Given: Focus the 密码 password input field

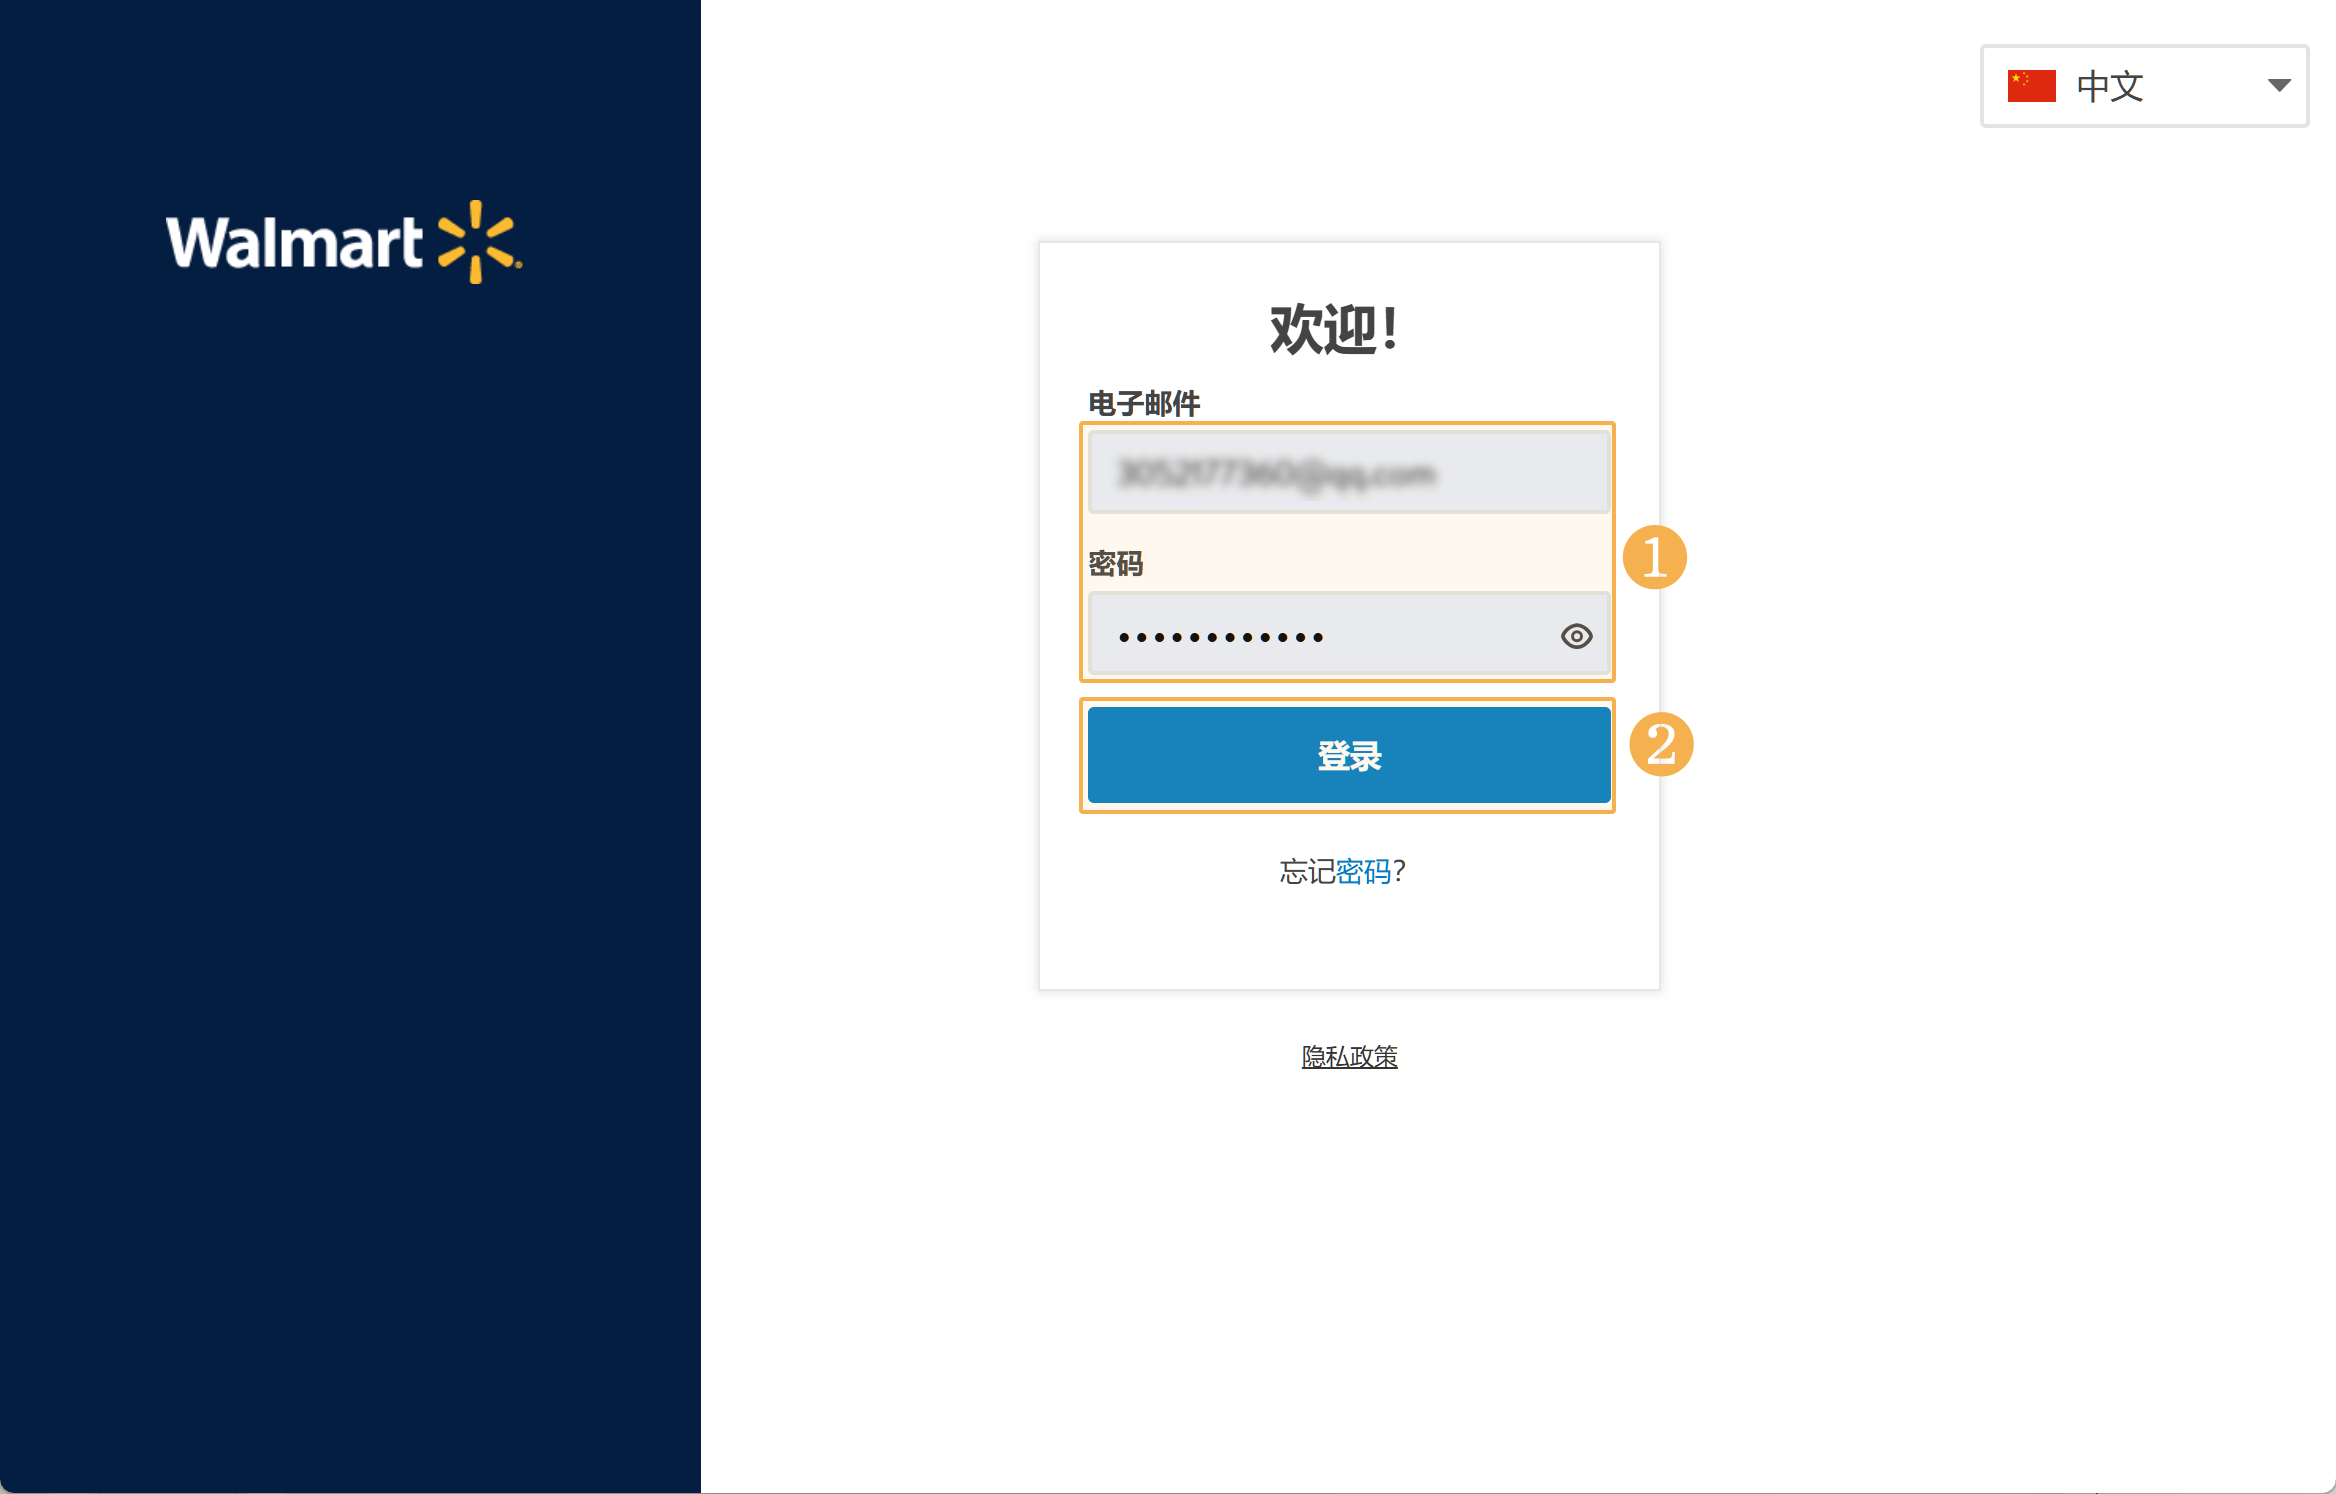Looking at the screenshot, I should tap(1348, 634).
